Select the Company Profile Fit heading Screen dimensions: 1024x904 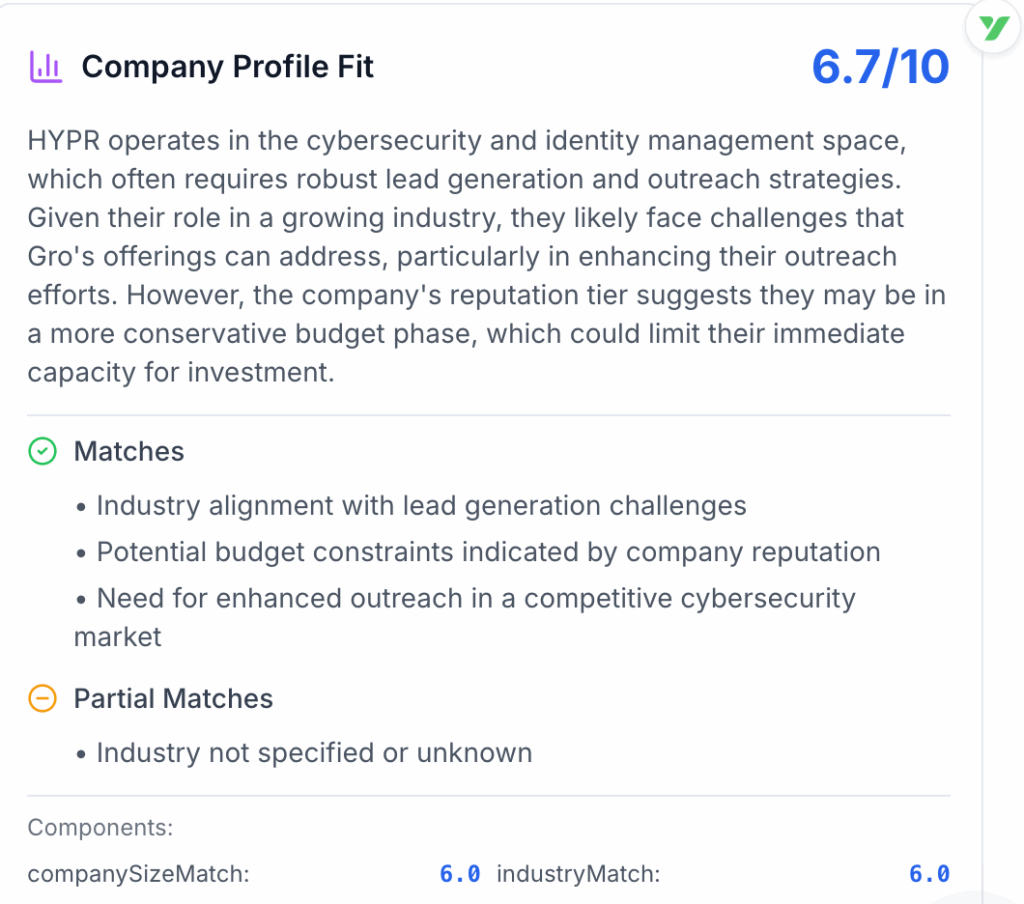tap(228, 66)
